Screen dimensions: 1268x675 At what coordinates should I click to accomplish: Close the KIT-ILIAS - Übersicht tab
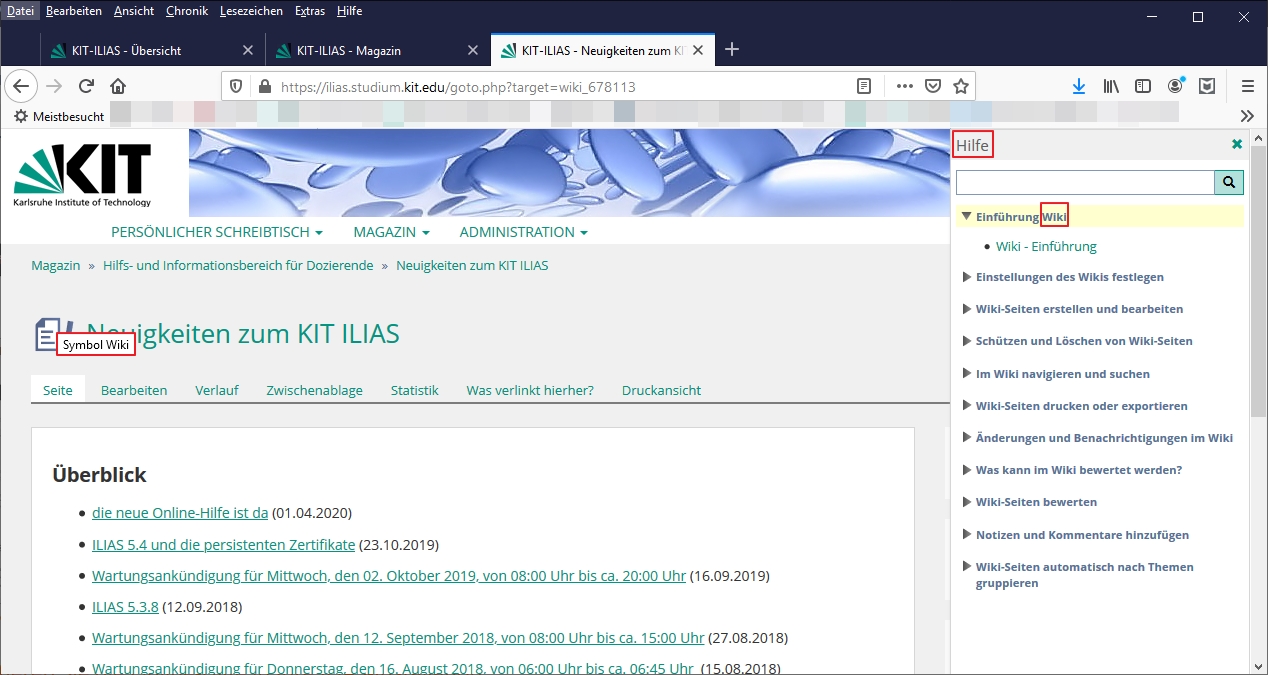coord(248,50)
